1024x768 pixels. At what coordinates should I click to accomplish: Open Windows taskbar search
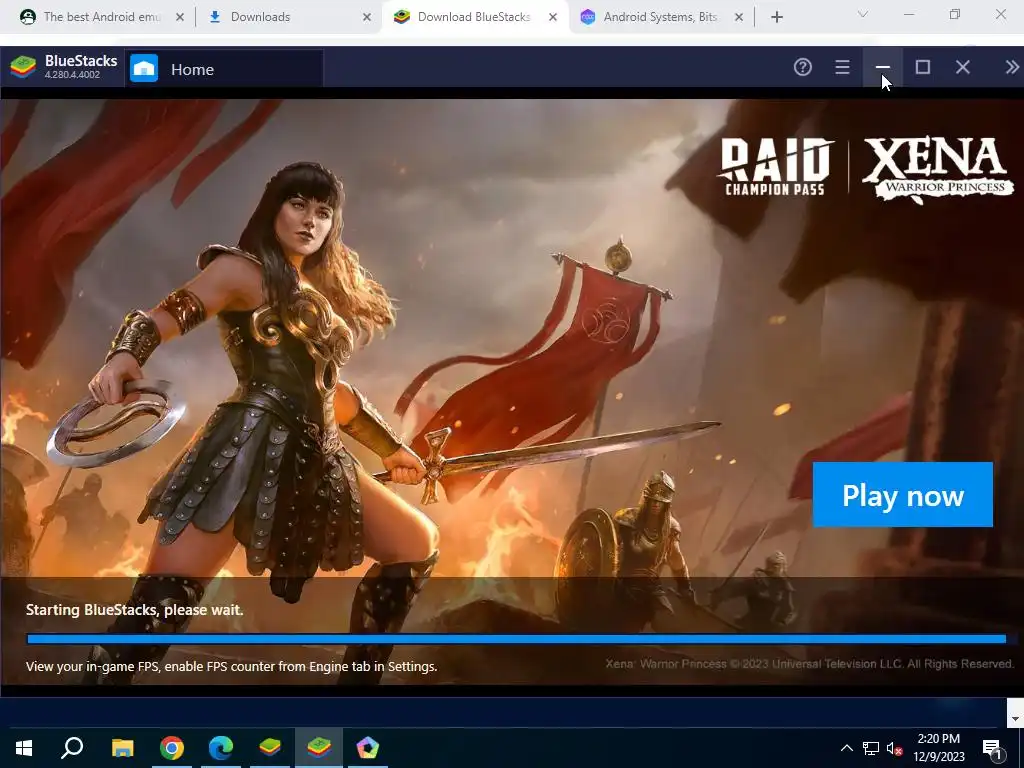coord(72,748)
